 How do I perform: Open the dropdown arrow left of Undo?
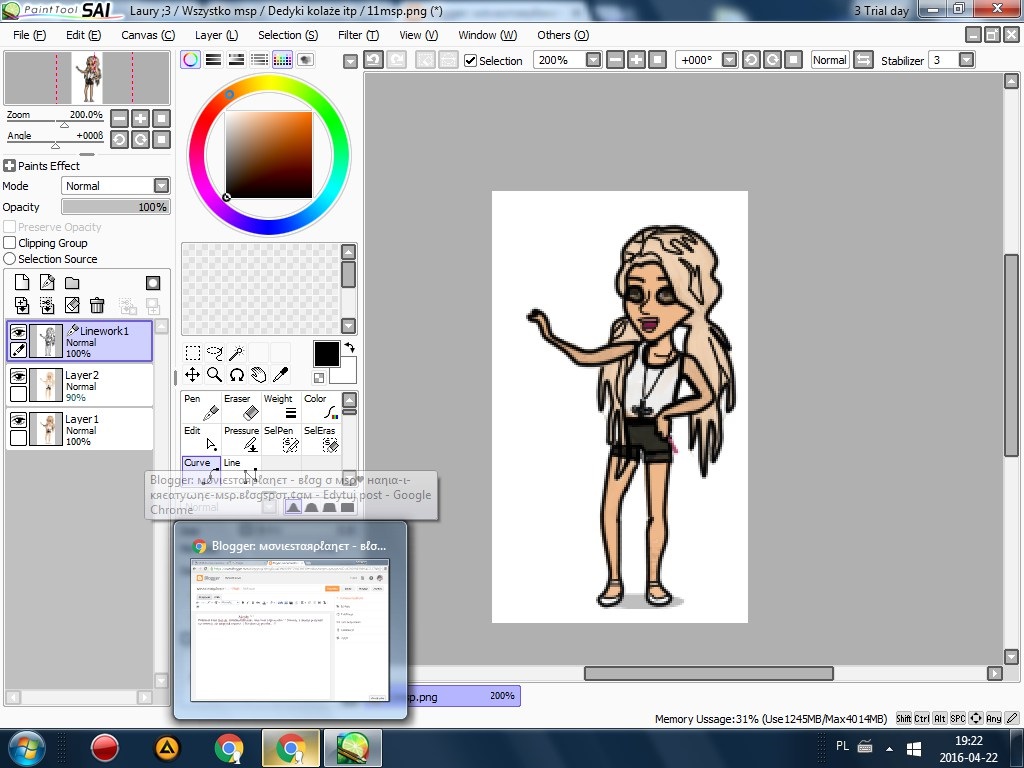tap(351, 61)
